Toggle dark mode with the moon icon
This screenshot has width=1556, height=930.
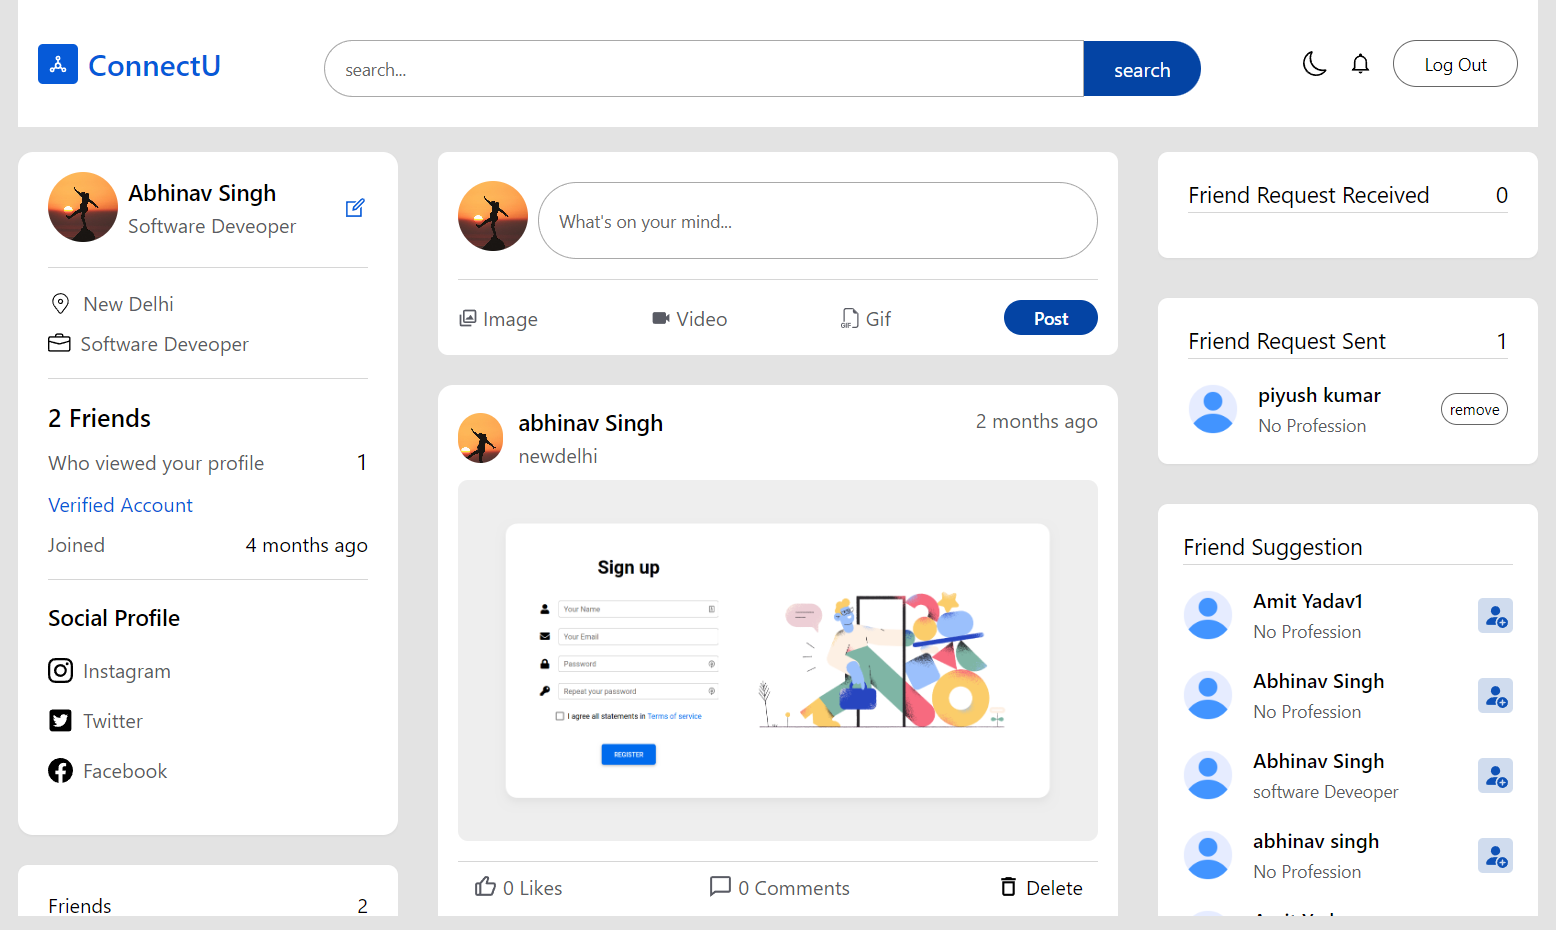point(1314,64)
